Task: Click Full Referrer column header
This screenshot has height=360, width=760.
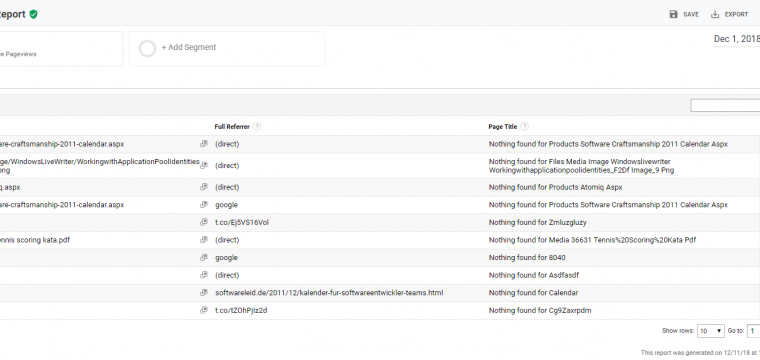Action: [x=232, y=126]
